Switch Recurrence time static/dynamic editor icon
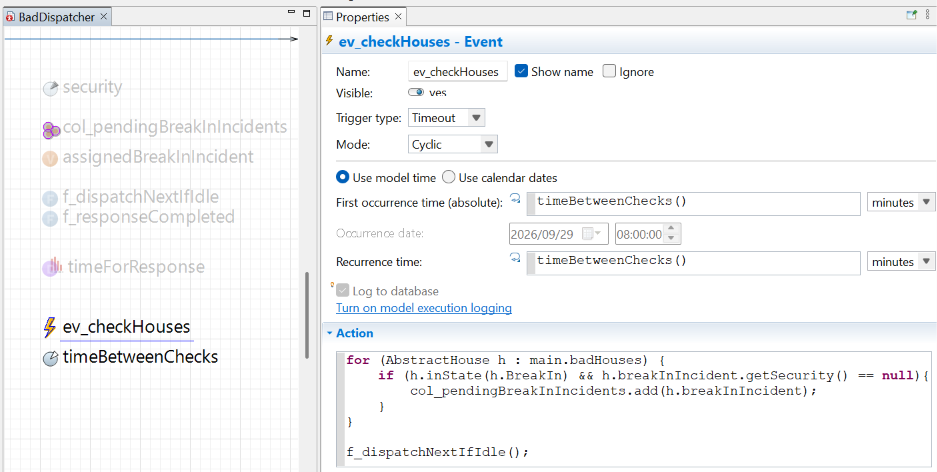 coord(515,258)
